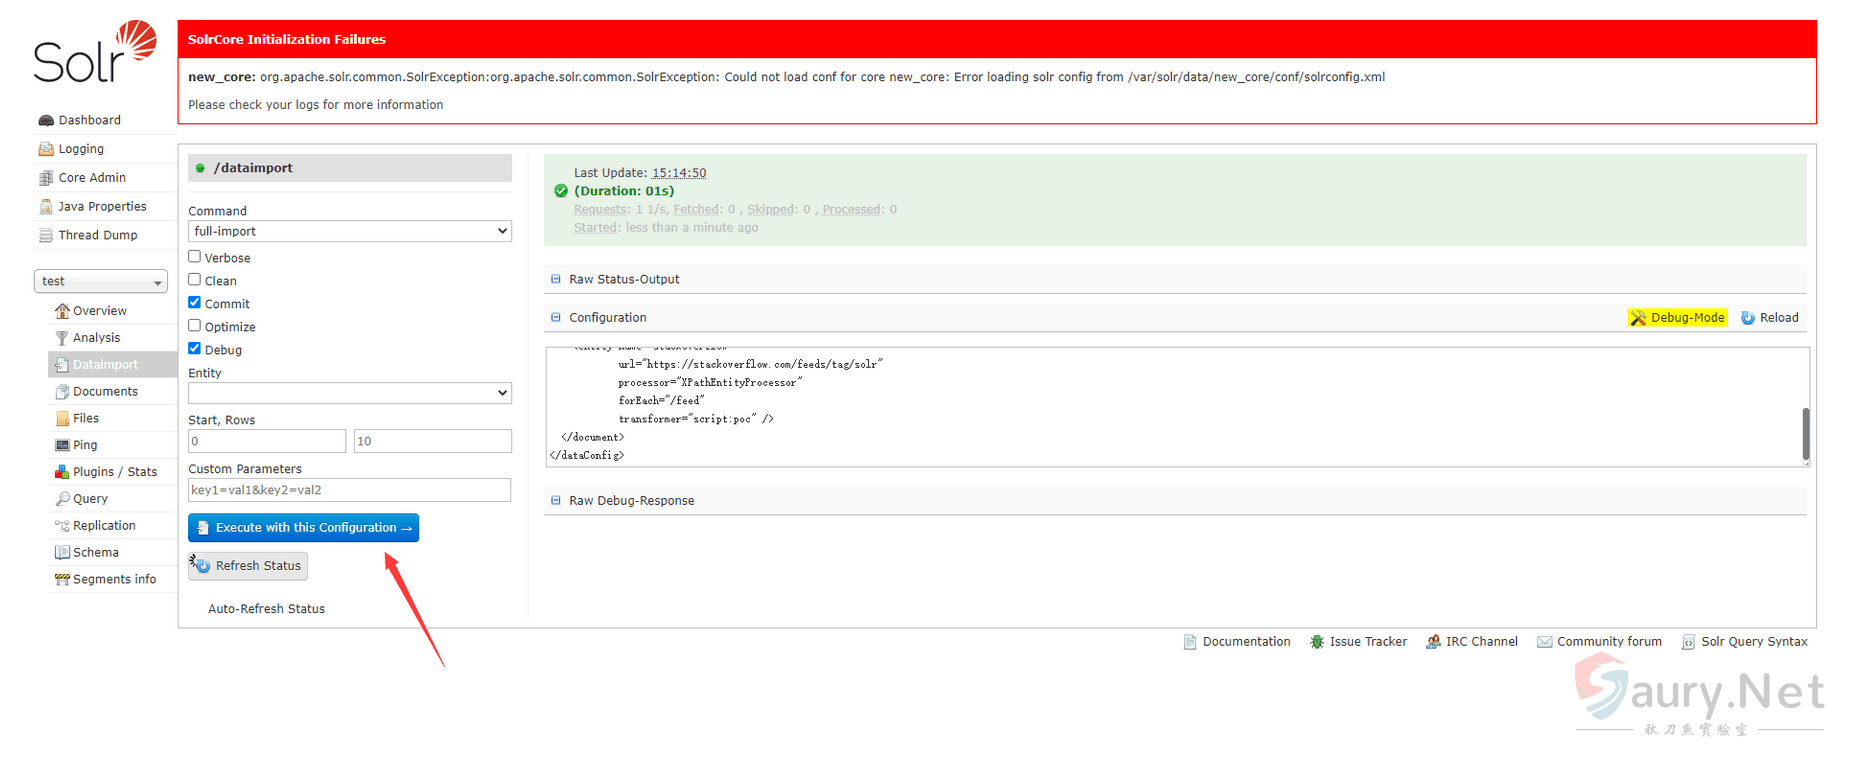The height and width of the screenshot is (767, 1855).
Task: Click the configuration editor vertical scrollbar
Action: tap(1805, 432)
